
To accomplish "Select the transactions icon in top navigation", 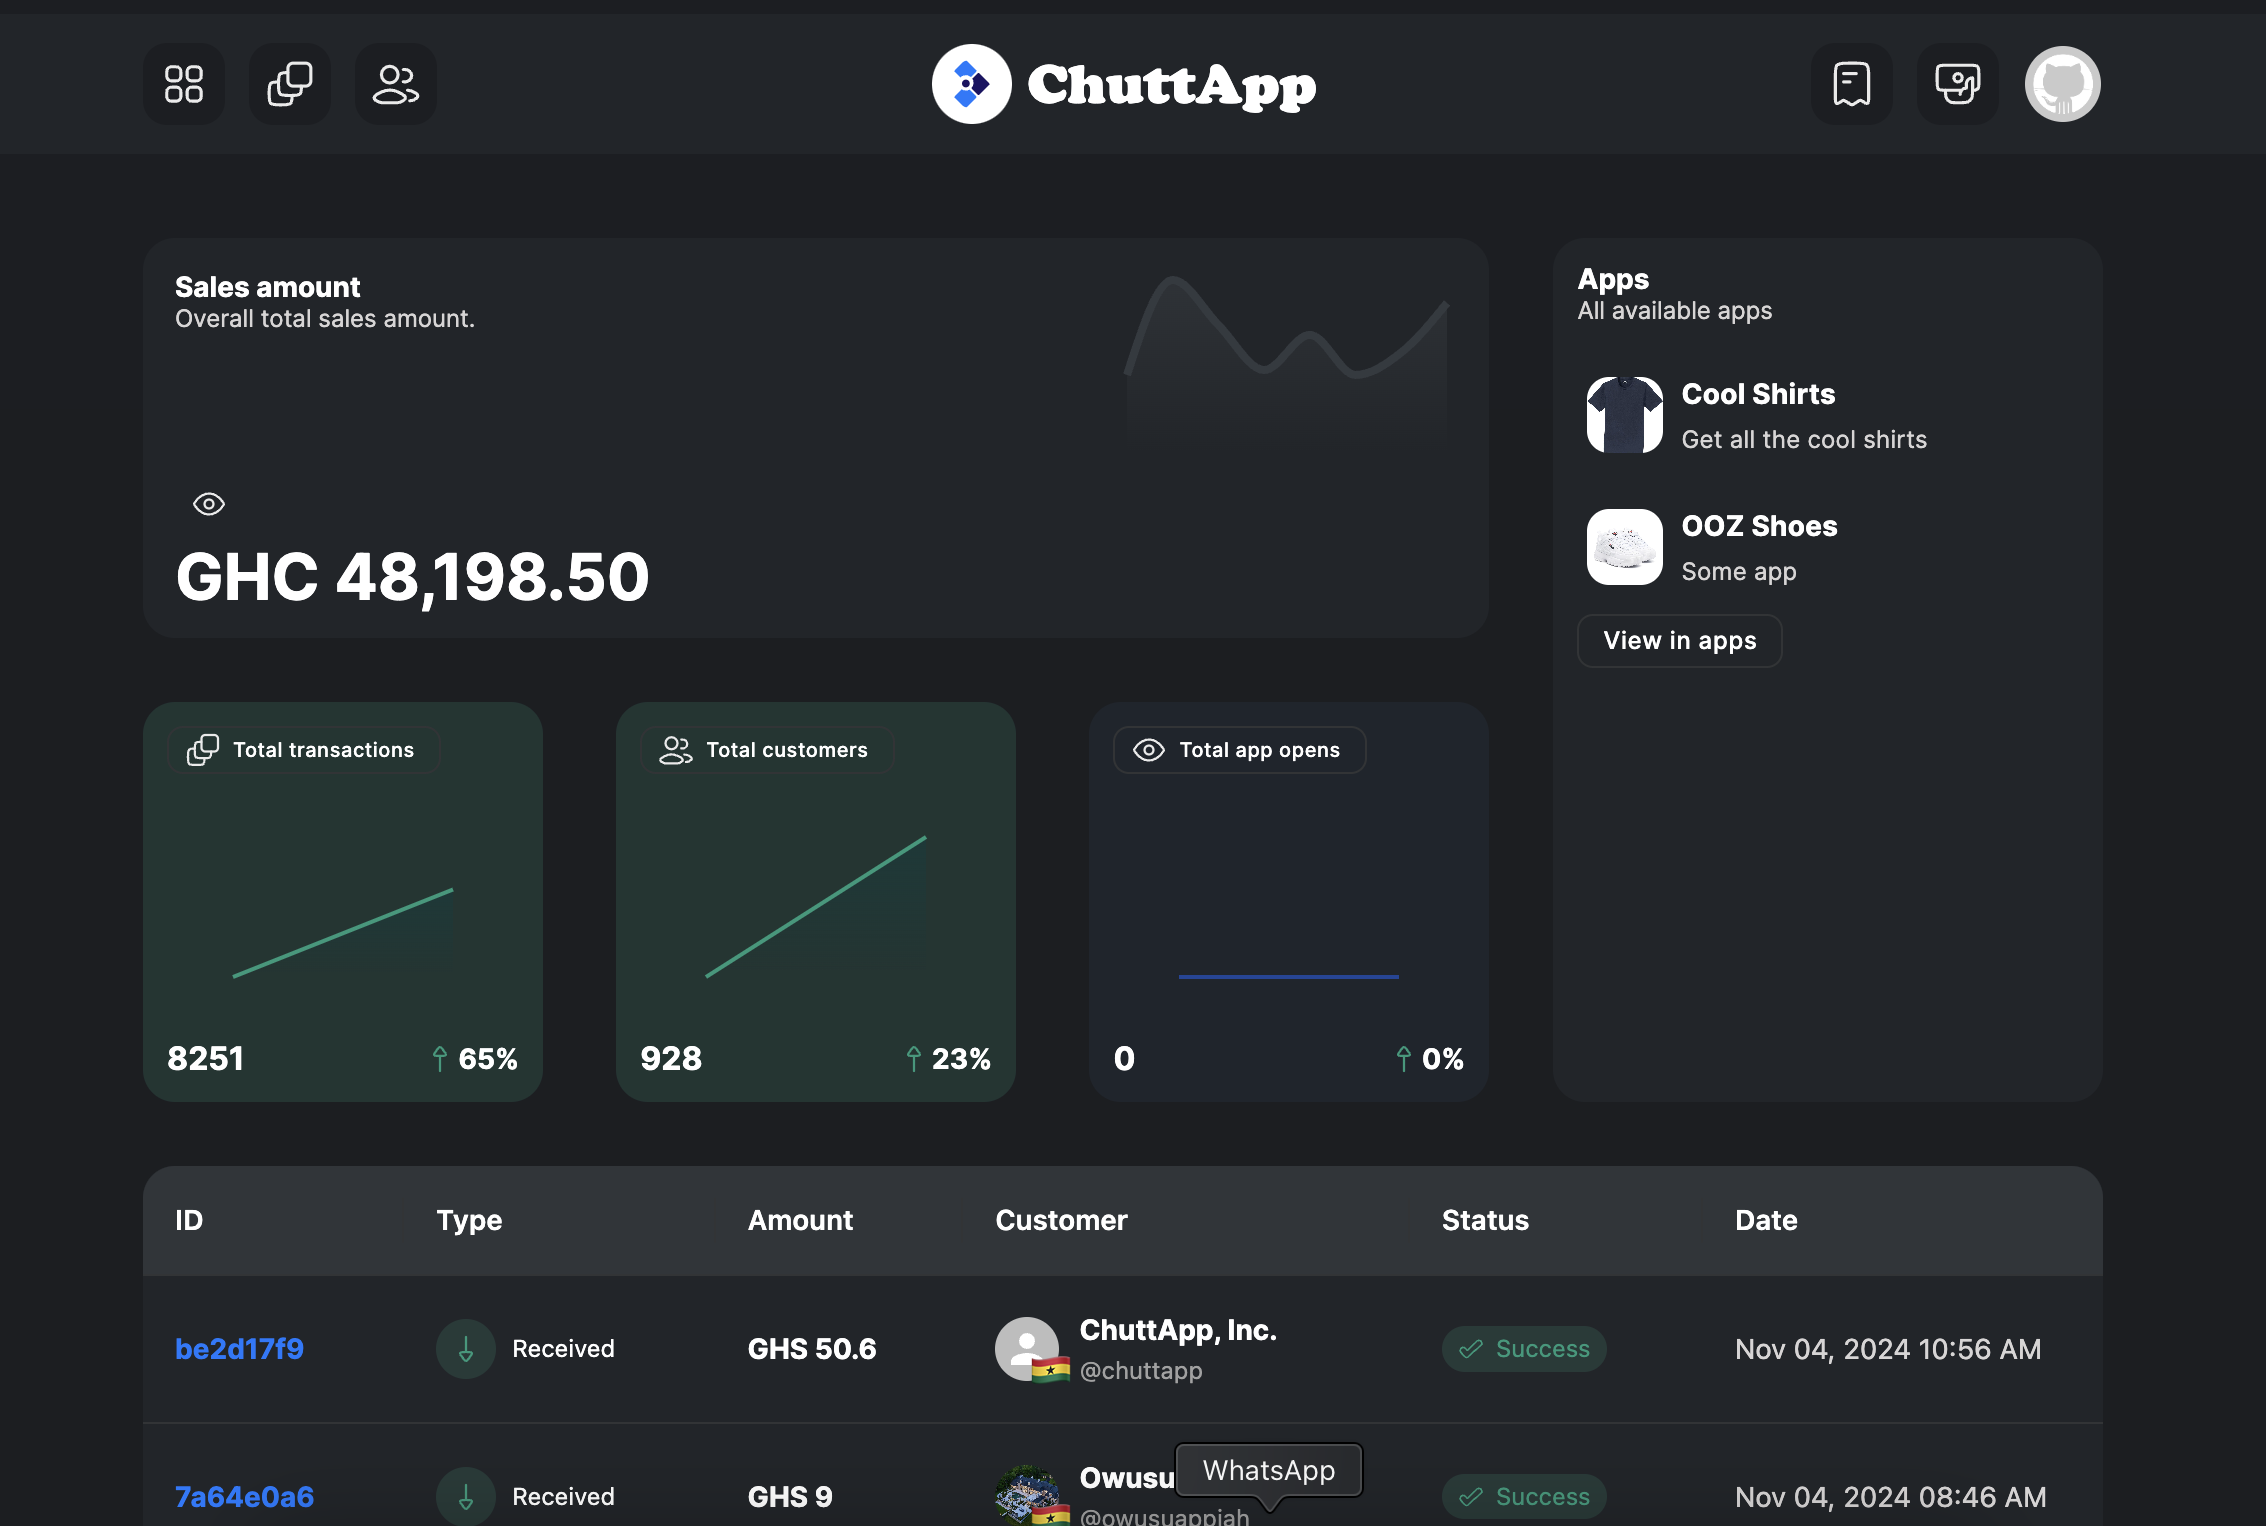I will click(289, 84).
